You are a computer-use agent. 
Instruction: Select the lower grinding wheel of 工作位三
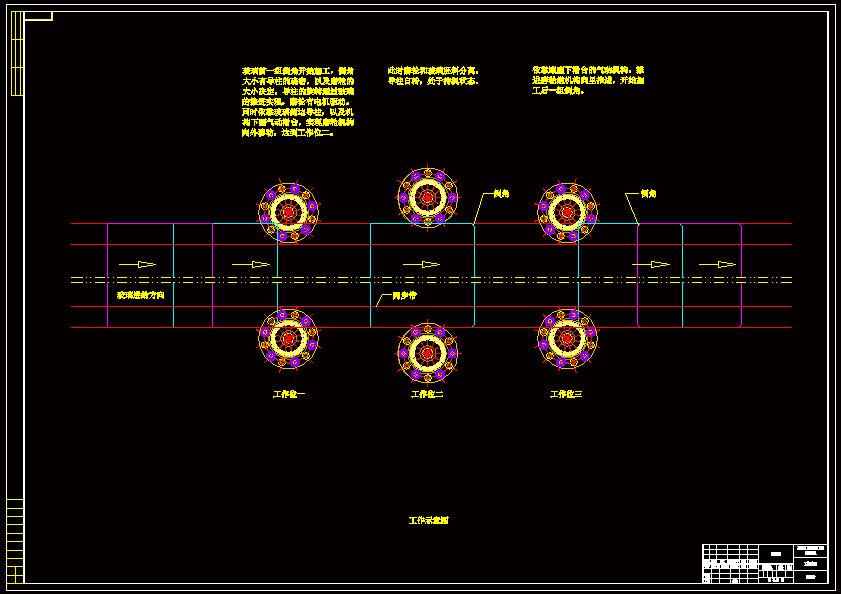click(567, 339)
